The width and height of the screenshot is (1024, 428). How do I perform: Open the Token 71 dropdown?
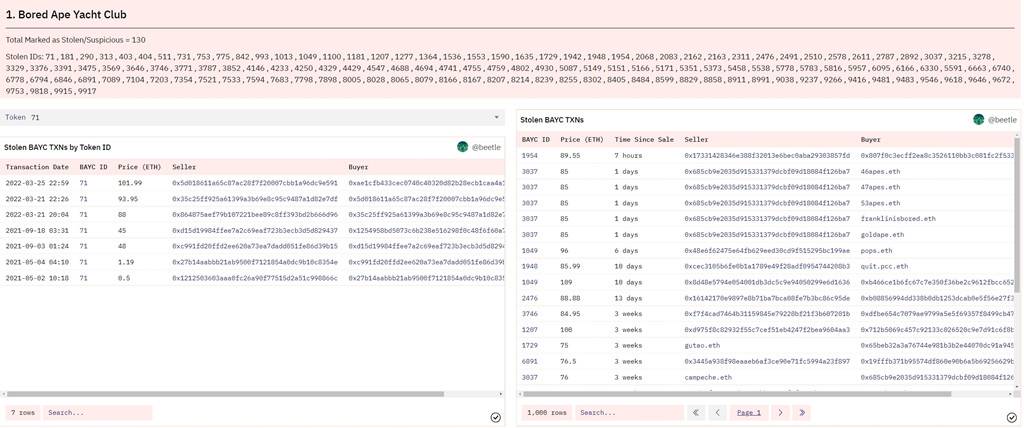click(x=252, y=117)
